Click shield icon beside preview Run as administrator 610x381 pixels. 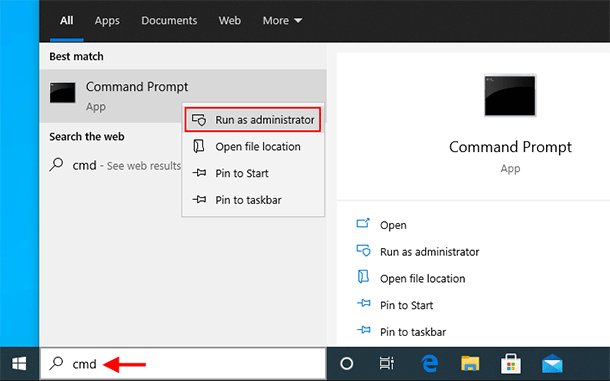[363, 250]
